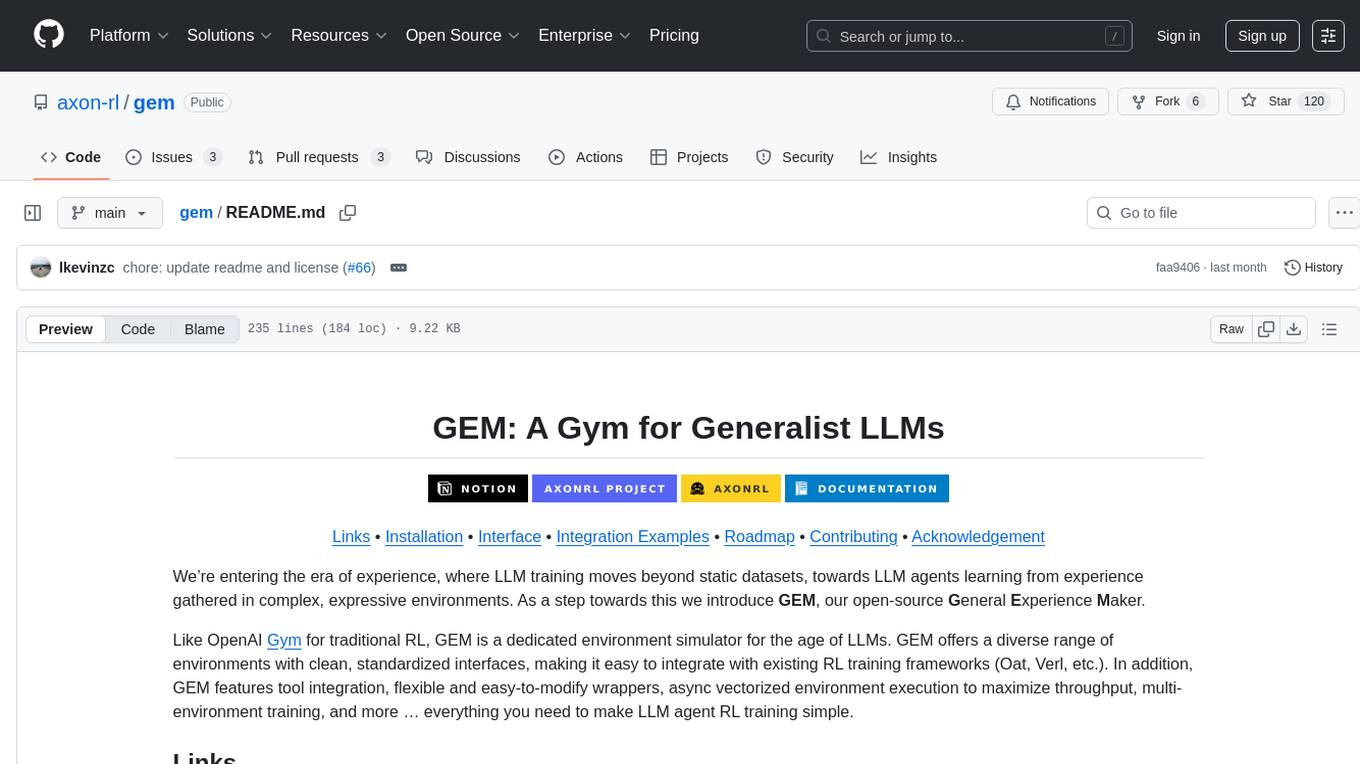Viewport: 1360px width, 764px height.
Task: Open more file actions menu
Action: click(1345, 213)
